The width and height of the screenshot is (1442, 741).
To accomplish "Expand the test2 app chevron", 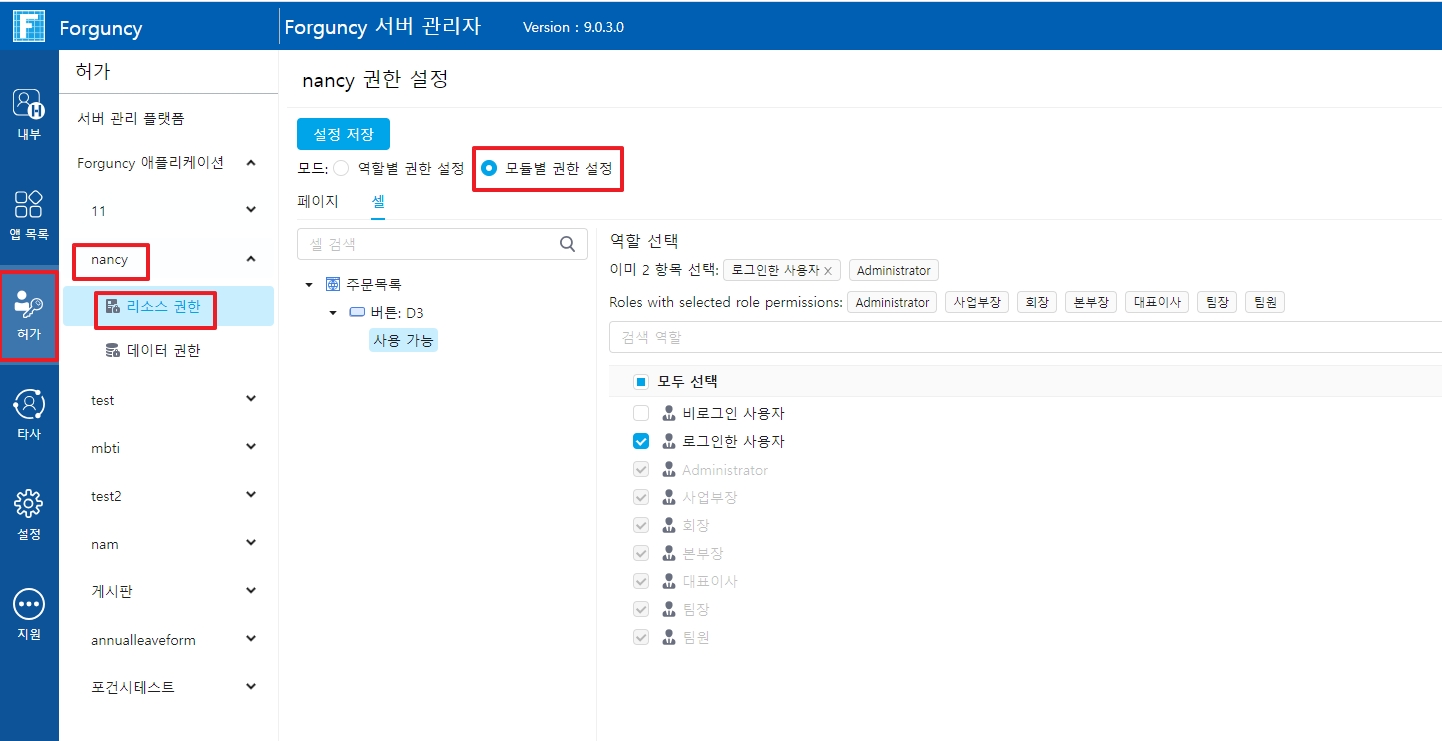I will coord(251,495).
